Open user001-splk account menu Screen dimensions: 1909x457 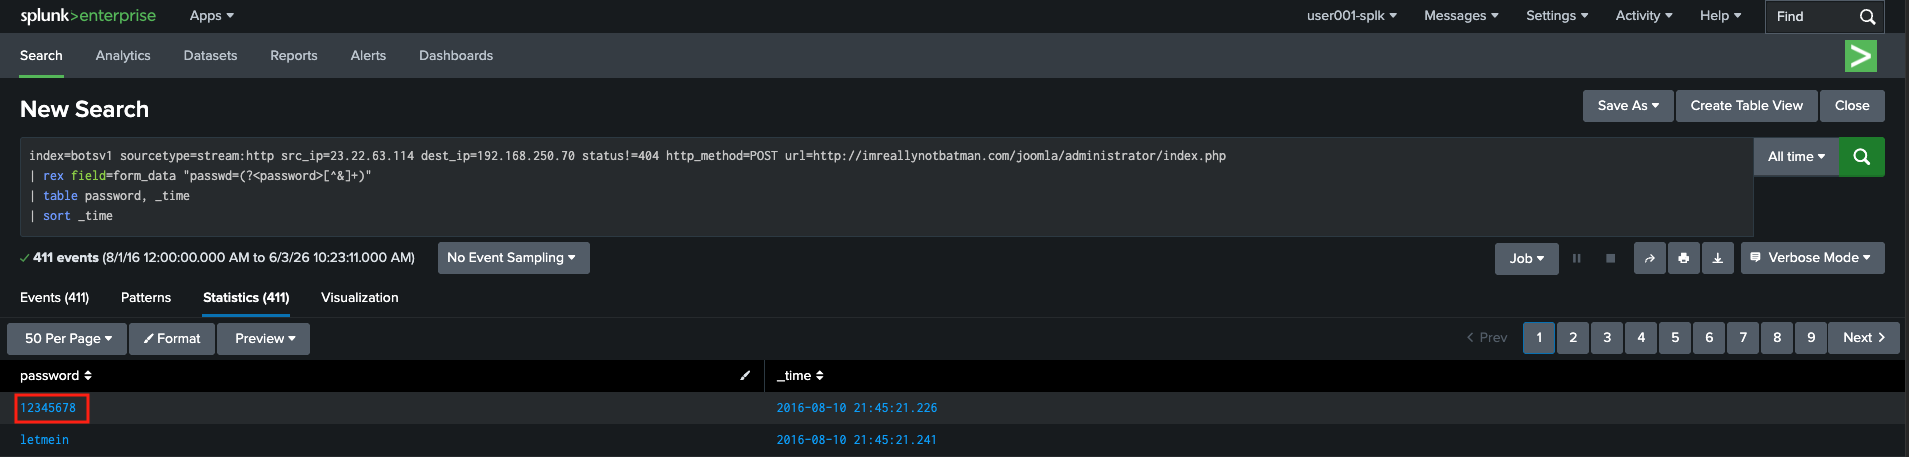(x=1352, y=16)
